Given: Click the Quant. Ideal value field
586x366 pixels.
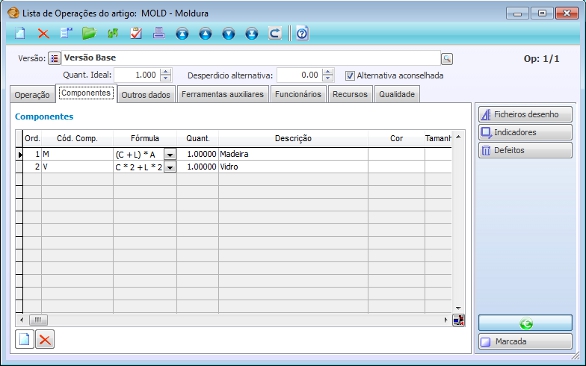Looking at the screenshot, I should 137,75.
